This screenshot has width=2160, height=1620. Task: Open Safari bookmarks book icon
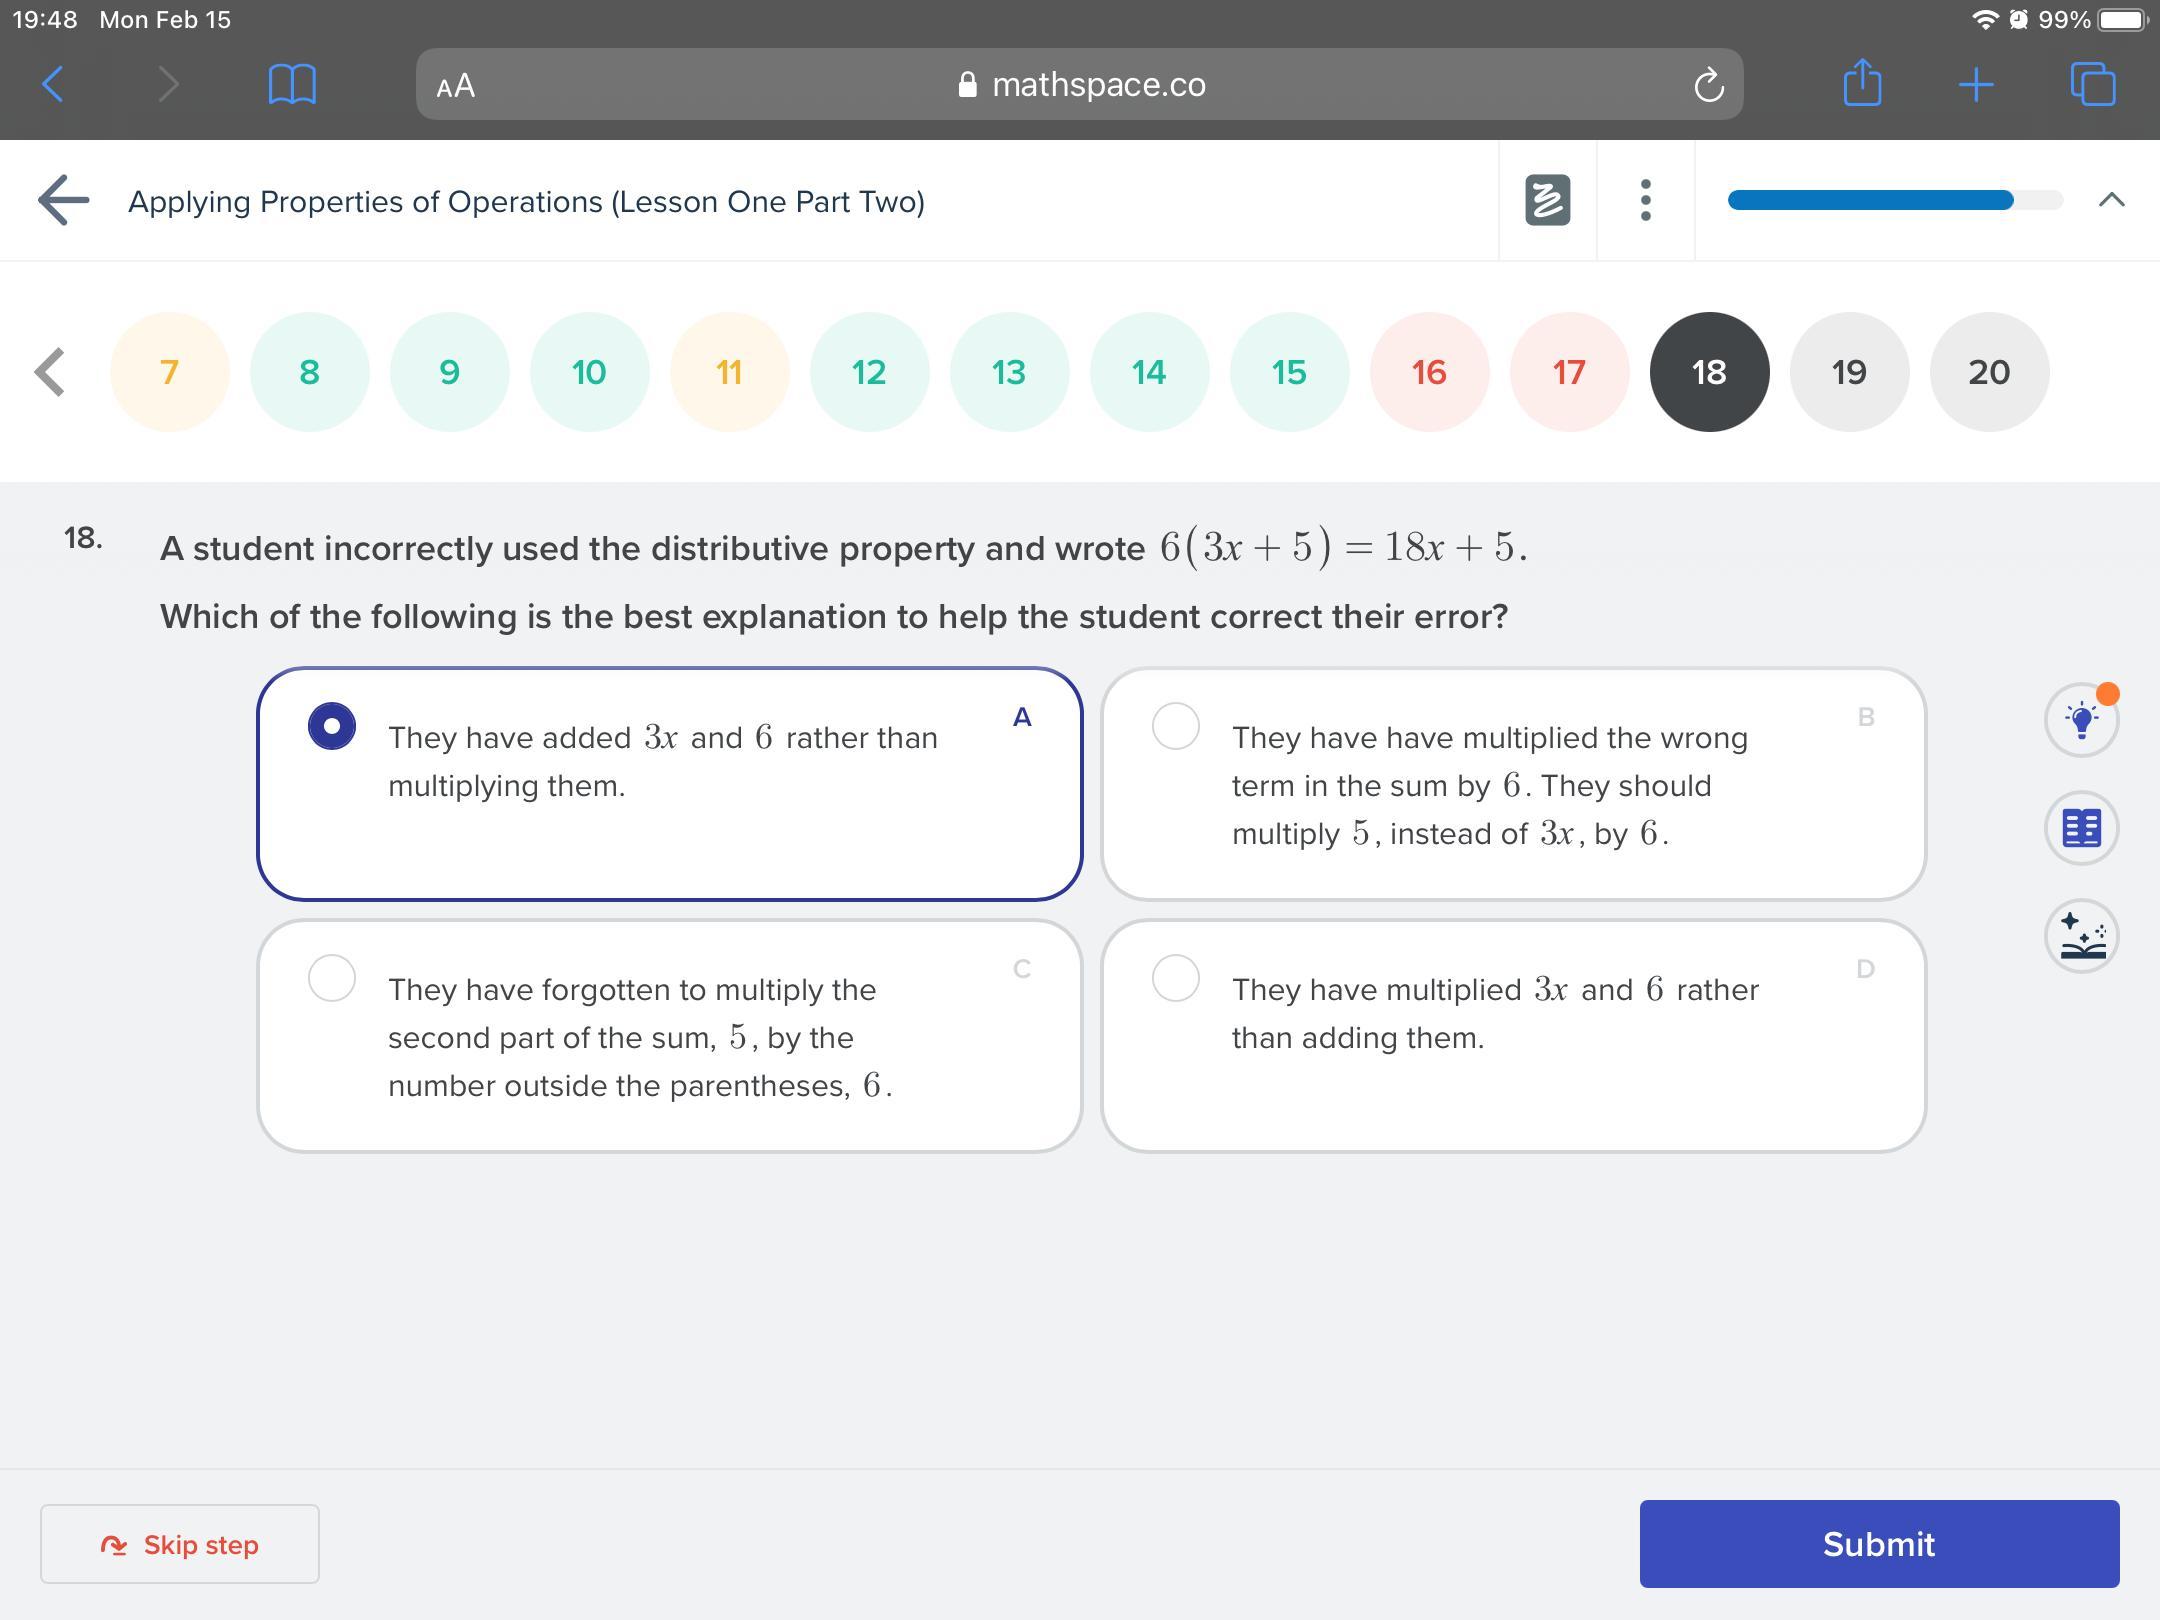coord(292,84)
